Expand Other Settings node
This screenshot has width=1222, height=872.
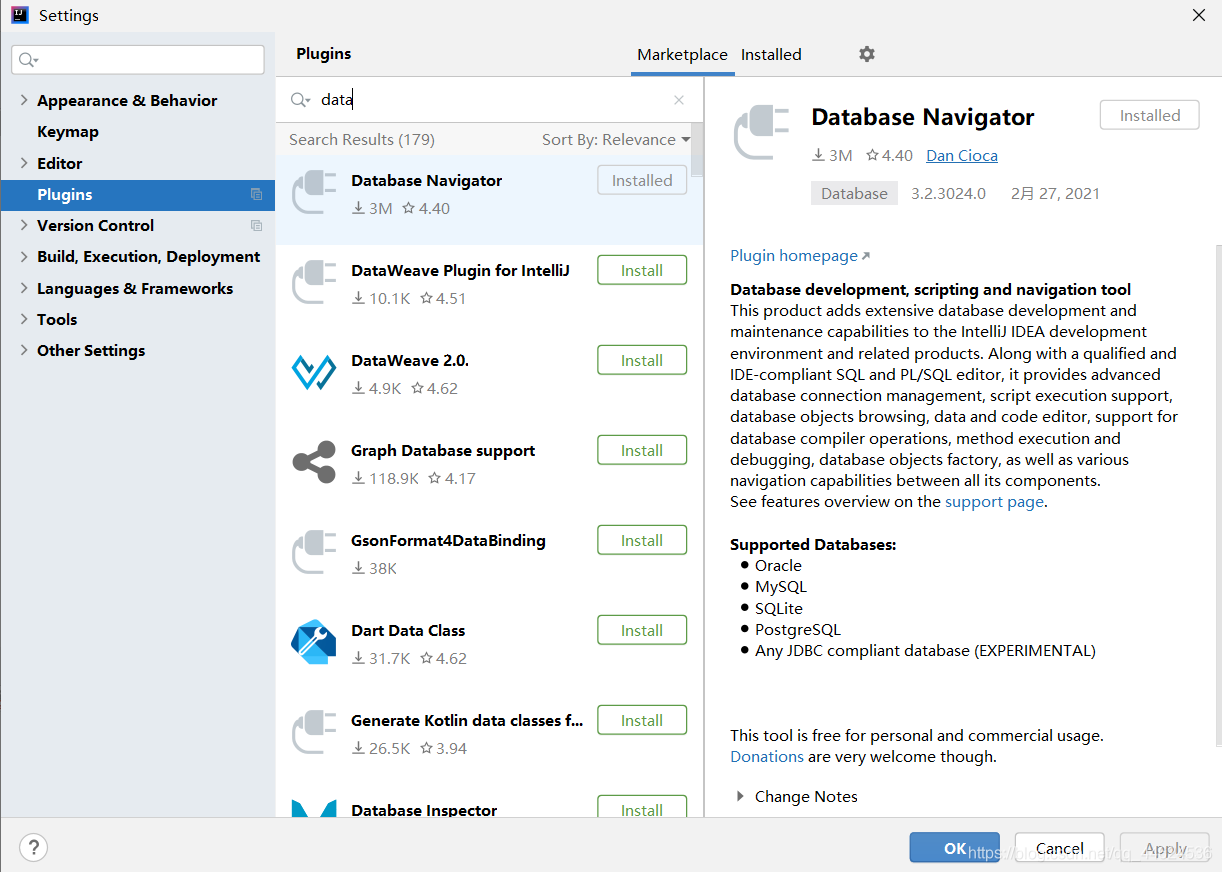click(24, 350)
